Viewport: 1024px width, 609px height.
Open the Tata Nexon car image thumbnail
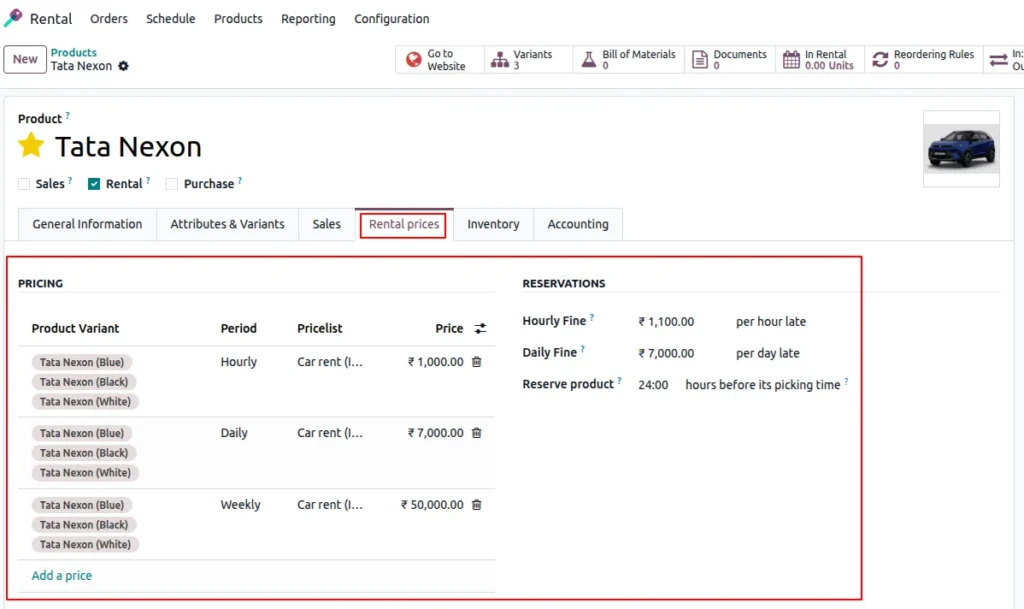(961, 149)
